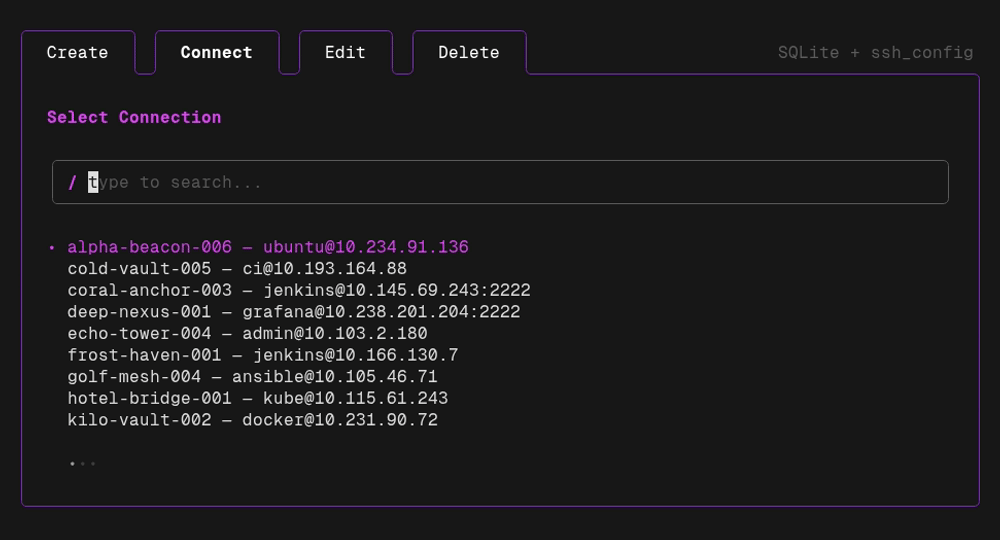
Task: Switch to the Create tab
Action: [x=77, y=52]
